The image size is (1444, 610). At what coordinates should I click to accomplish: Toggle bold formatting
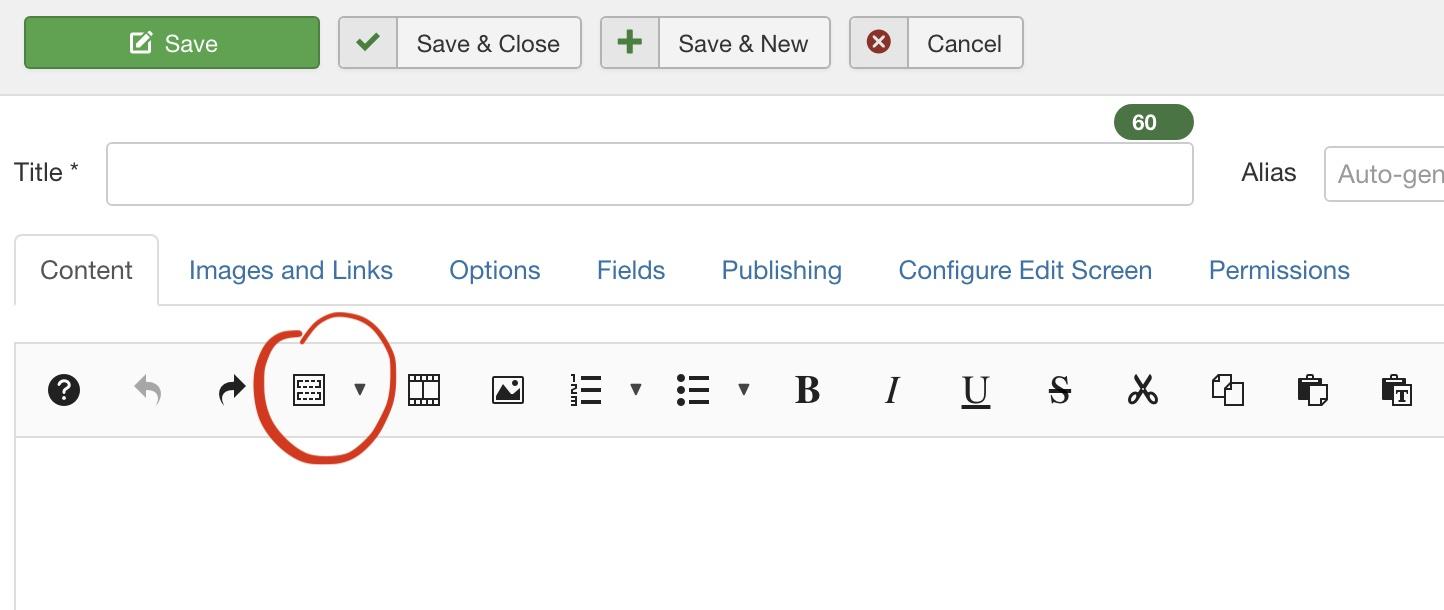(807, 390)
